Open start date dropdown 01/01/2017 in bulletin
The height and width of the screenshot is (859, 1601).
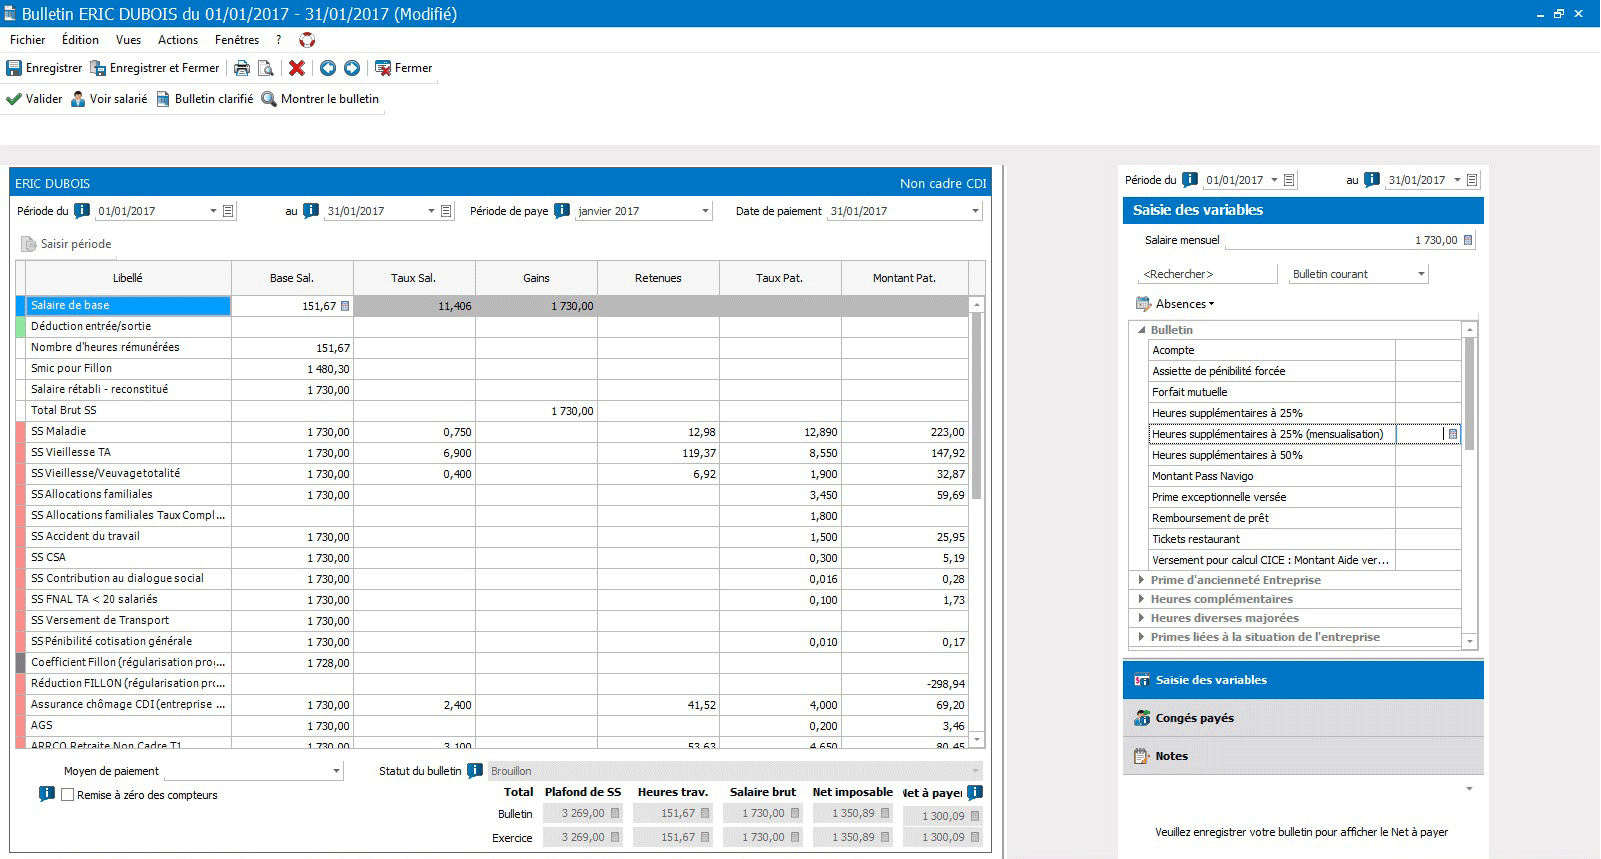click(x=213, y=211)
